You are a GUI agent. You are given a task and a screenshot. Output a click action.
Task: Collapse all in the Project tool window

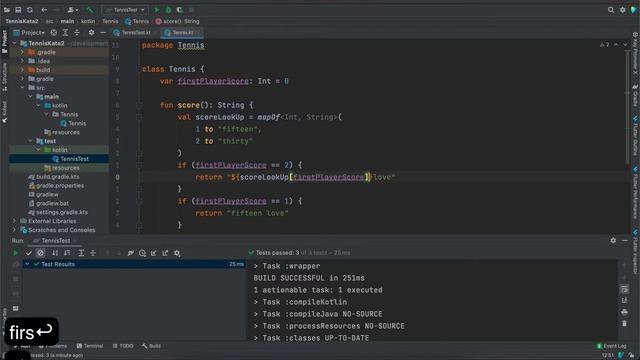(77, 32)
